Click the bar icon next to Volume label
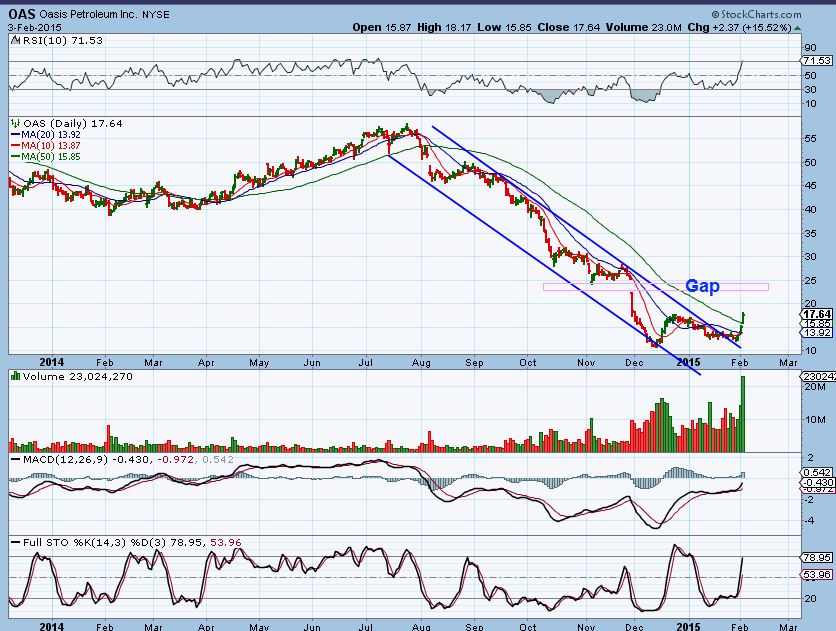This screenshot has width=836, height=631. [x=16, y=376]
